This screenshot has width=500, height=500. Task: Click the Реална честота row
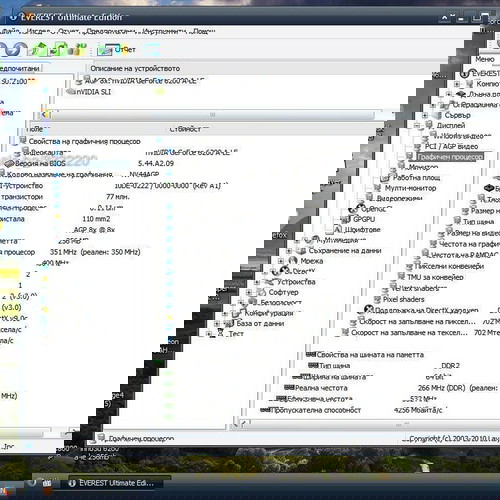coord(321,388)
